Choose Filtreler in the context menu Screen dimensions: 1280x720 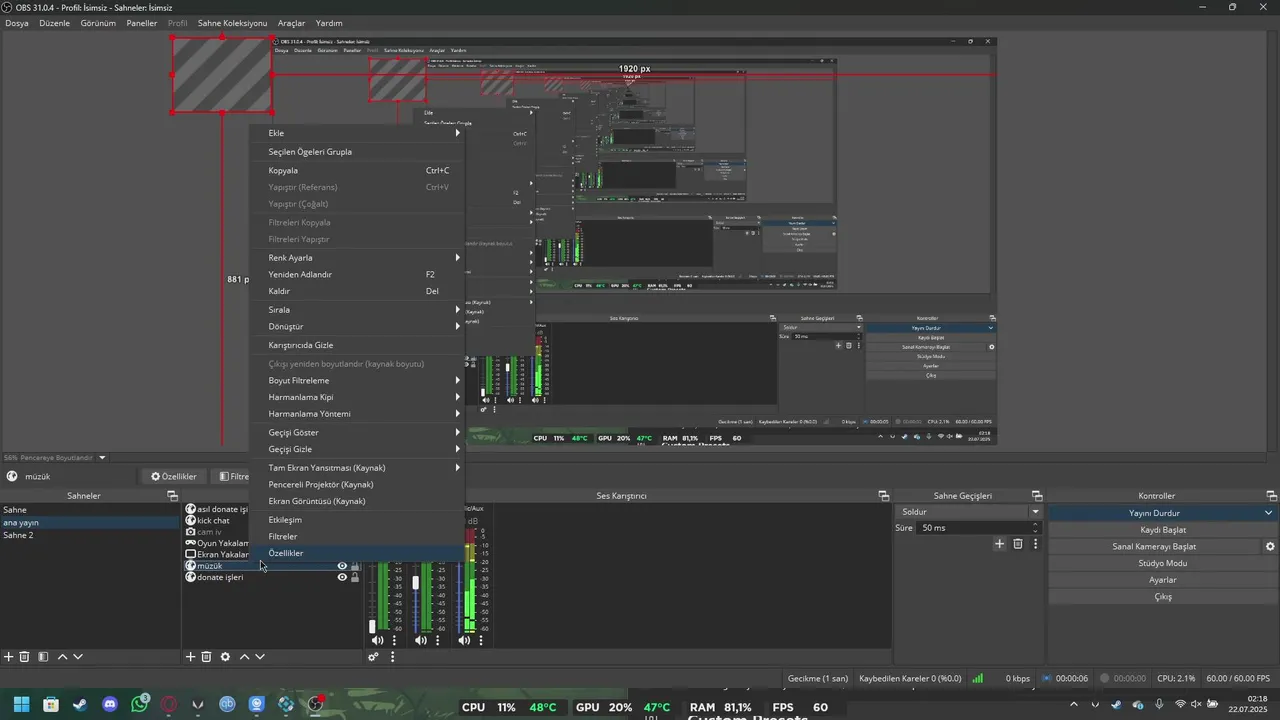pyautogui.click(x=357, y=537)
